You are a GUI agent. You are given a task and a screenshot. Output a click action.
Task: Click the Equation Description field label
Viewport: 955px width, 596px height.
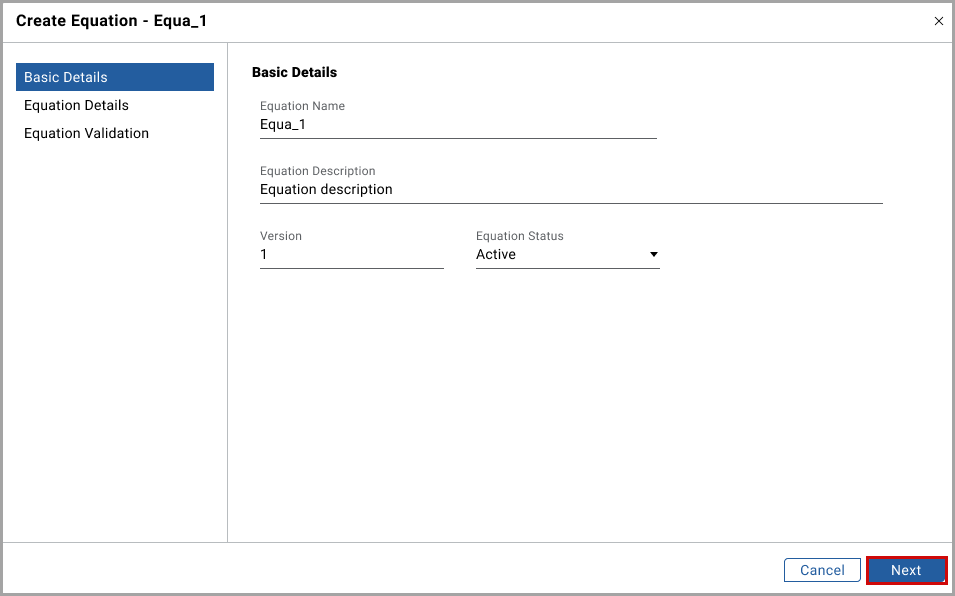[317, 171]
